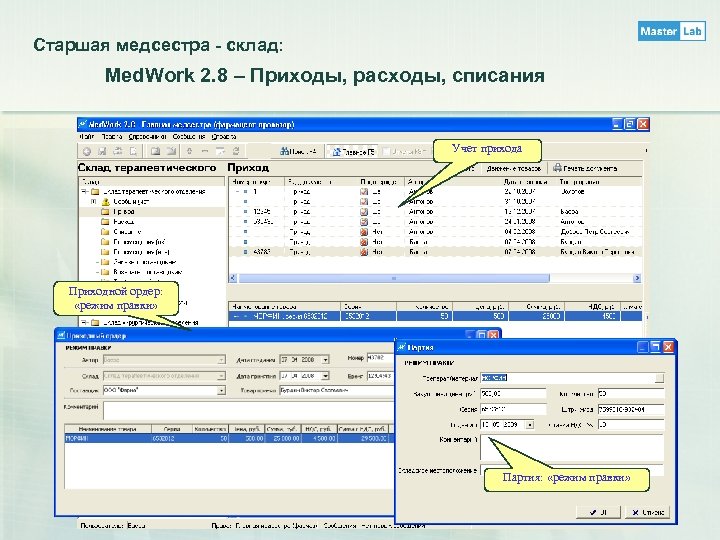
Task: Open the Дата прихода date picker
Action: pos(325,376)
